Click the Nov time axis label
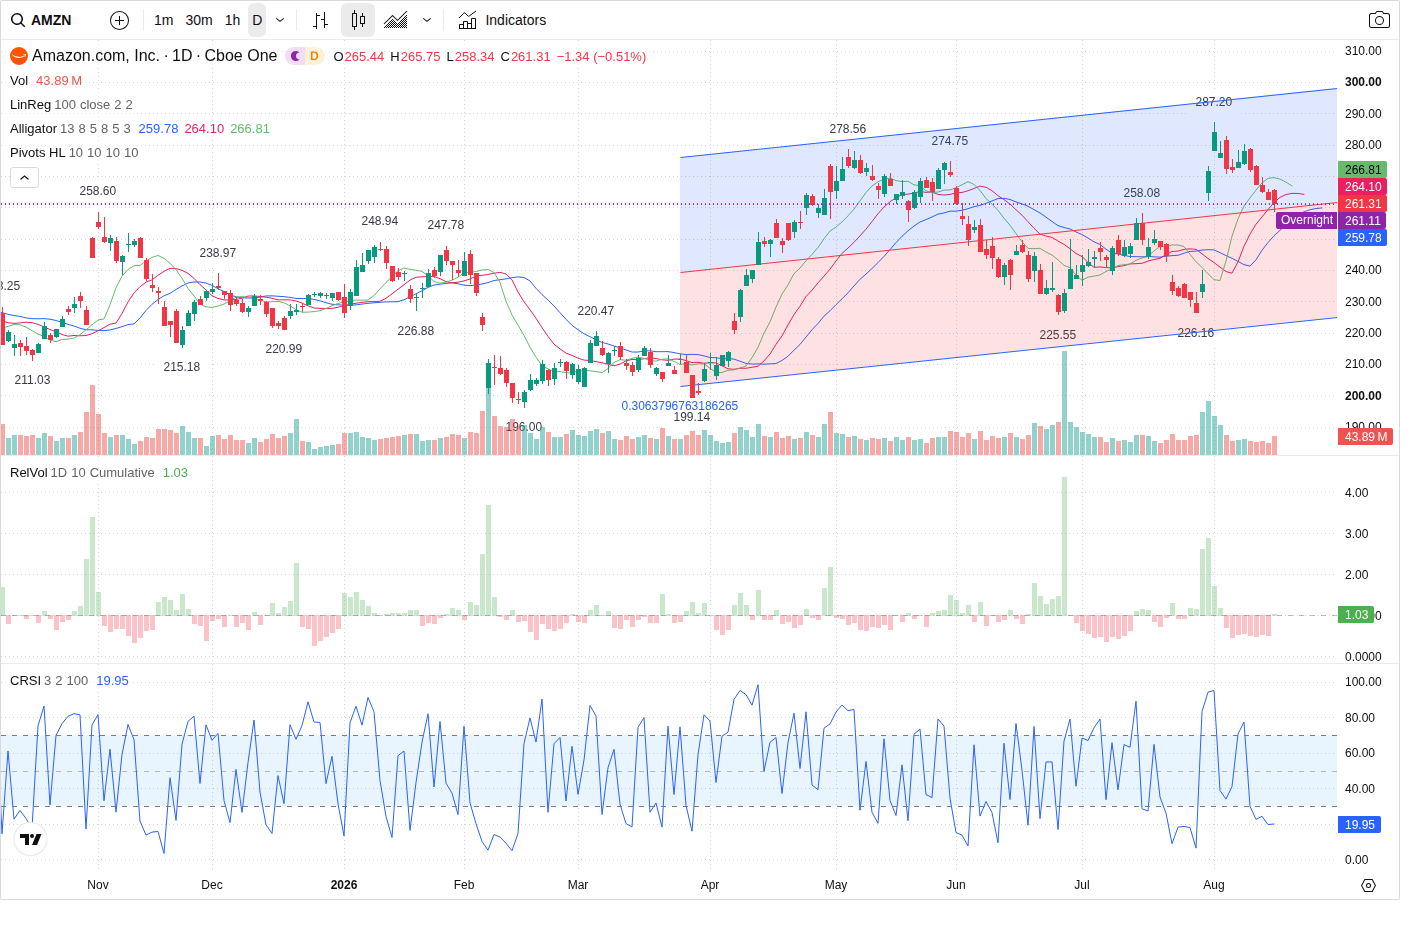 [98, 885]
